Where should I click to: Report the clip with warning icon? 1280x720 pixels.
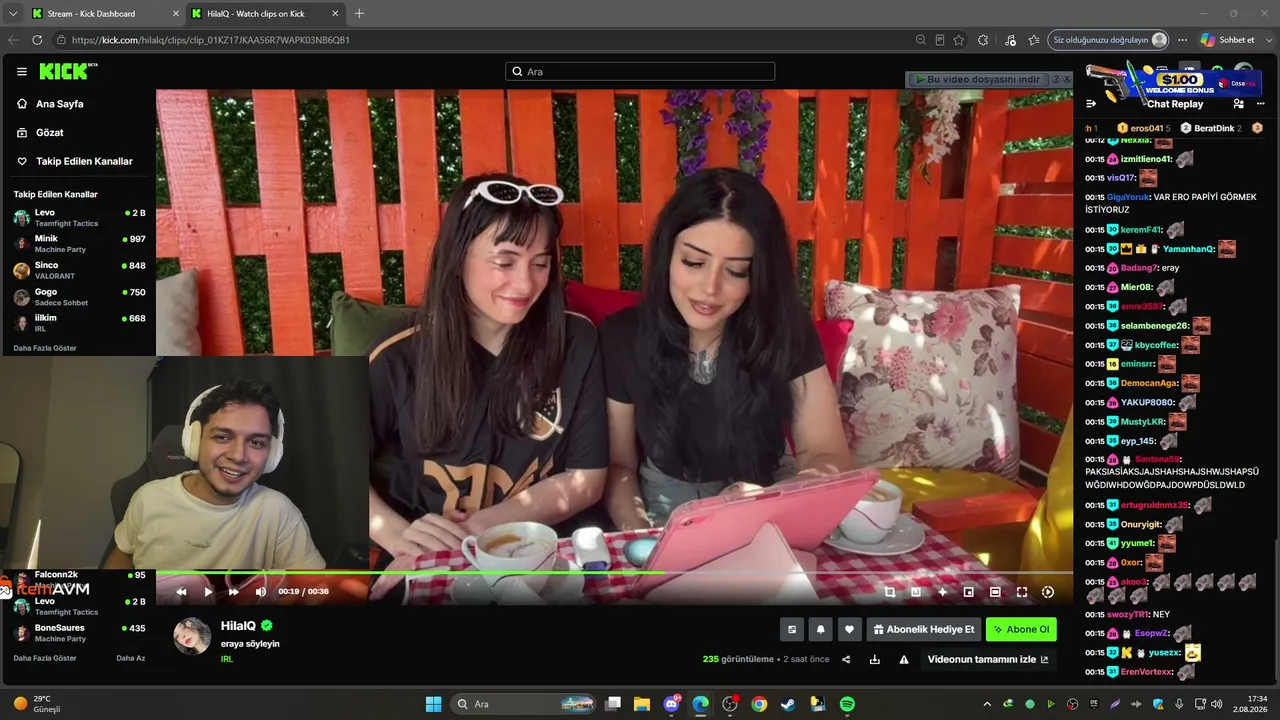904,660
